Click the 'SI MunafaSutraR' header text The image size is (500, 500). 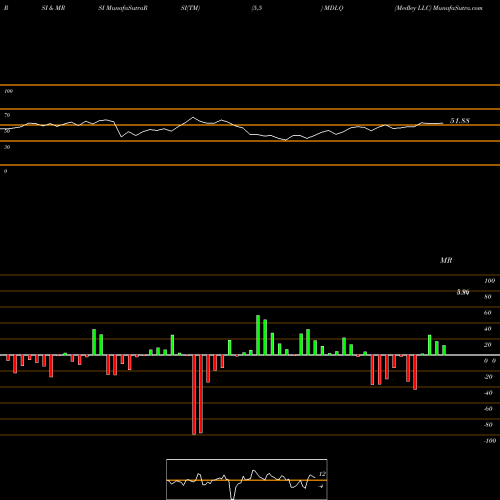(123, 8)
